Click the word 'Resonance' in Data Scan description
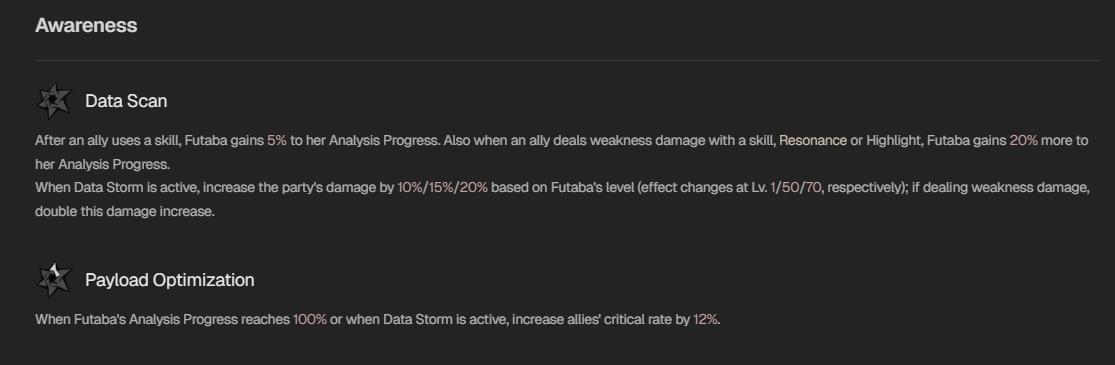 [807, 141]
